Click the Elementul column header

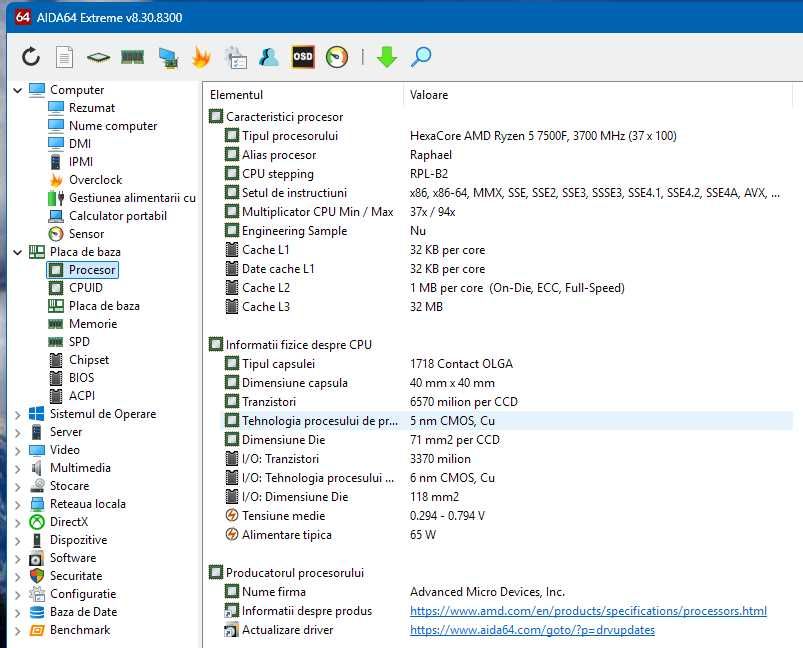coord(303,95)
